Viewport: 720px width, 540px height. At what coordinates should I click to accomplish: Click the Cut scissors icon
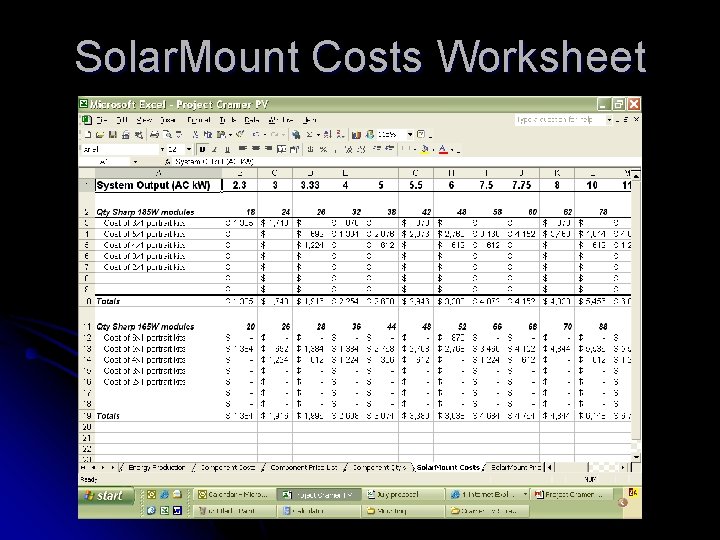[x=196, y=135]
